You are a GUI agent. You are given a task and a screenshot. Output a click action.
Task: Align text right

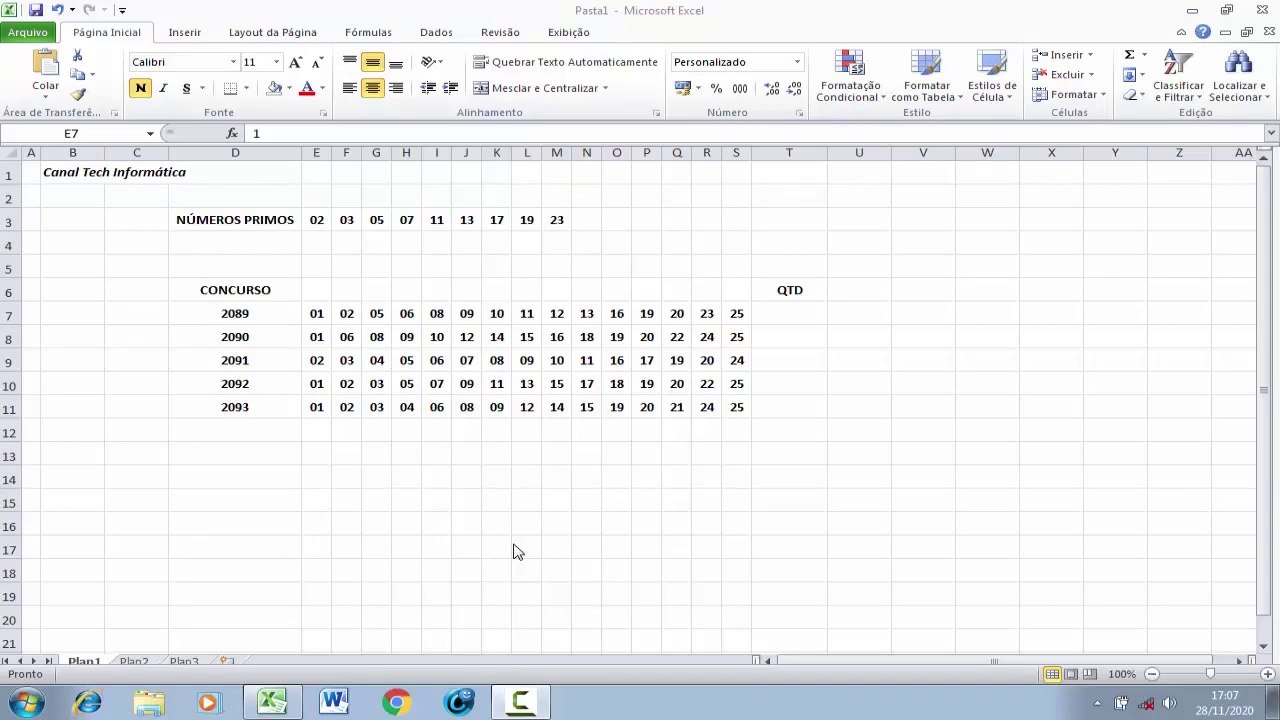coord(396,88)
